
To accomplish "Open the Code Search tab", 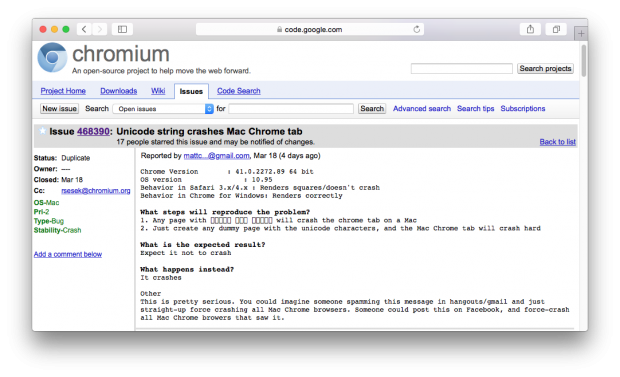I will coord(238,91).
